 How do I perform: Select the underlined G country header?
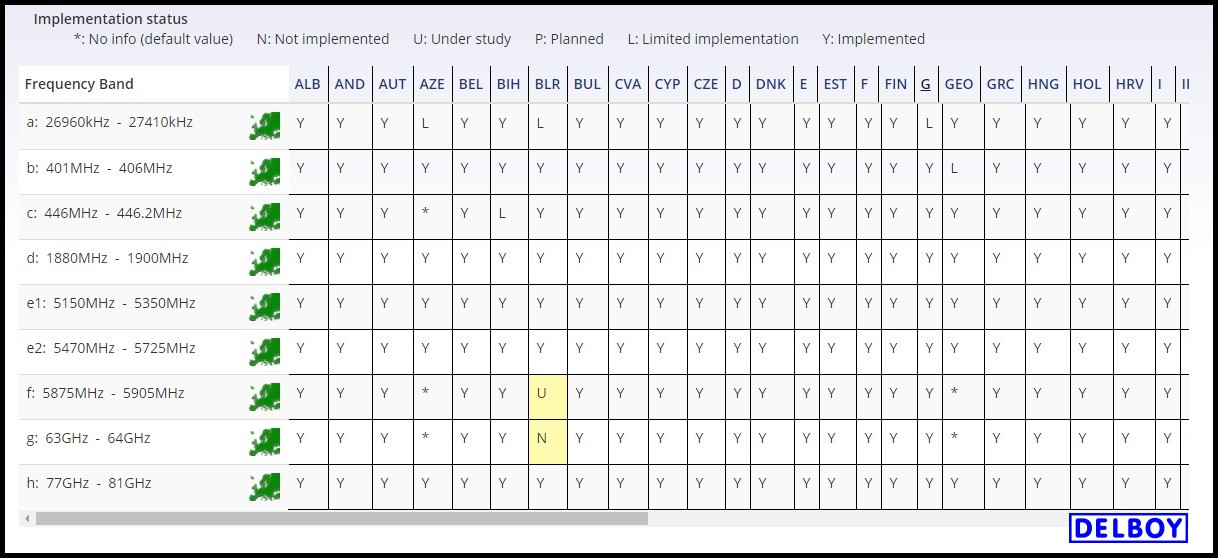coord(925,84)
